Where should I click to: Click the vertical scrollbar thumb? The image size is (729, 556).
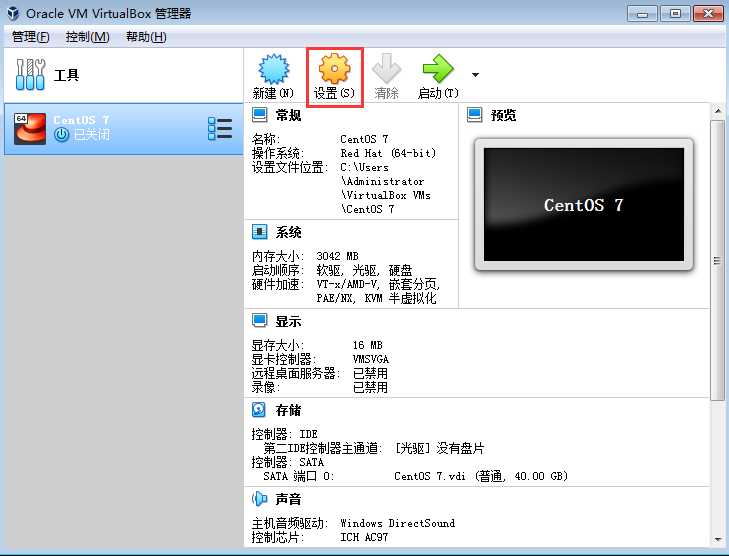click(718, 259)
